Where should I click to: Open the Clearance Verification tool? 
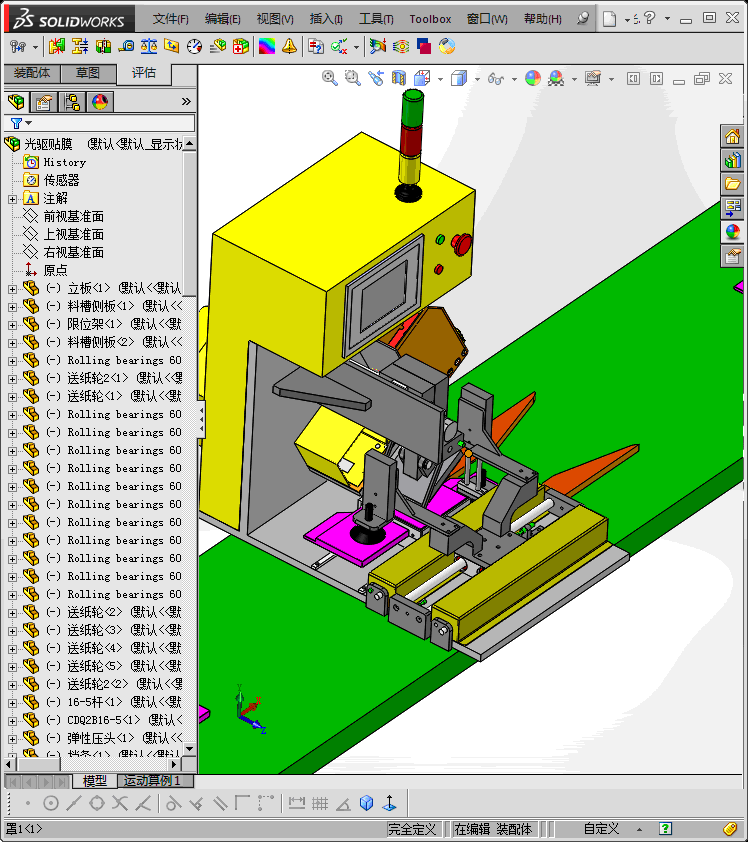coord(80,47)
